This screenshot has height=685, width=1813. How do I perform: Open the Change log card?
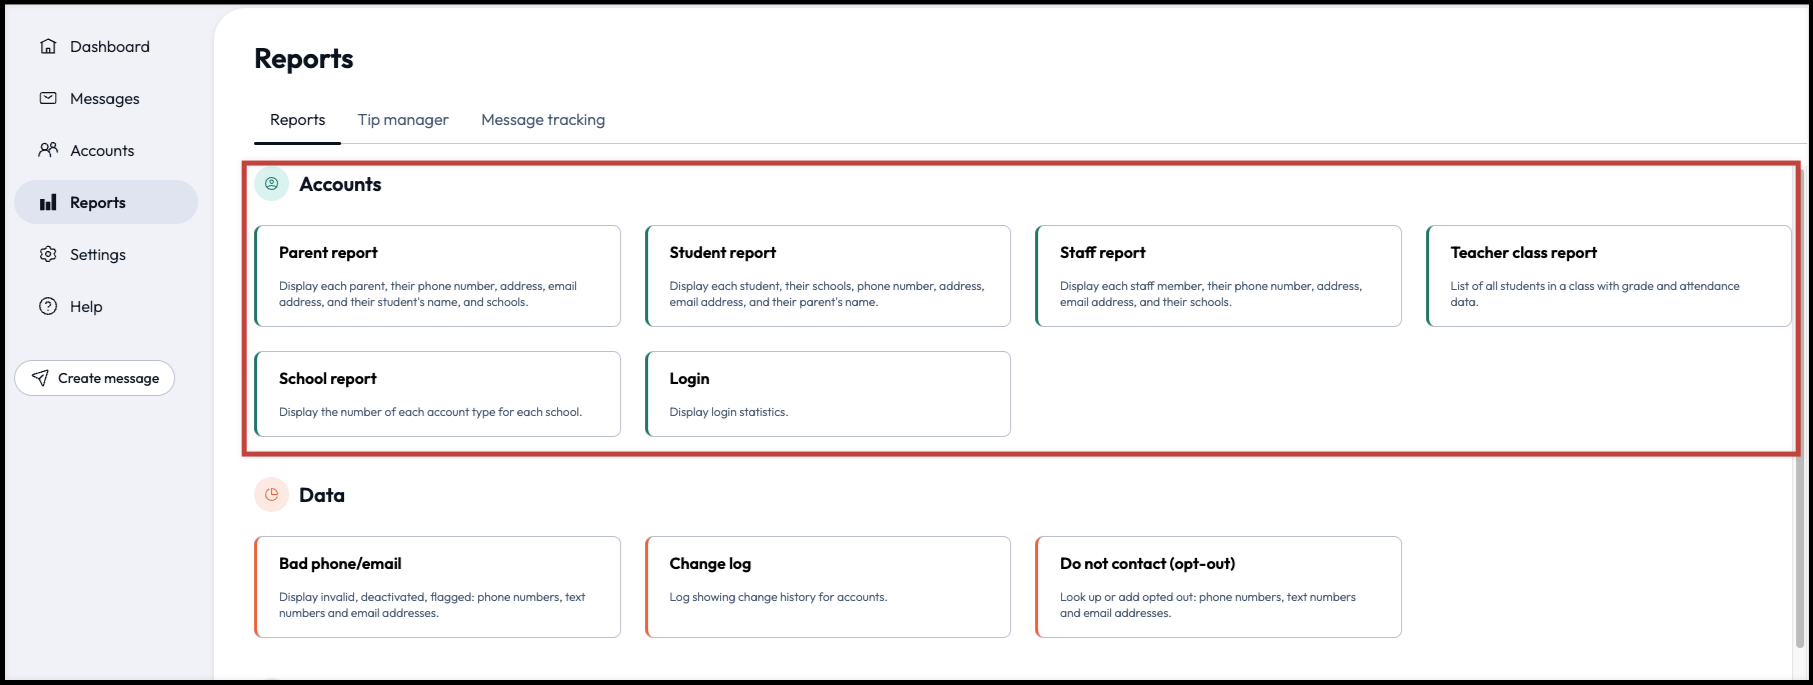coord(827,587)
